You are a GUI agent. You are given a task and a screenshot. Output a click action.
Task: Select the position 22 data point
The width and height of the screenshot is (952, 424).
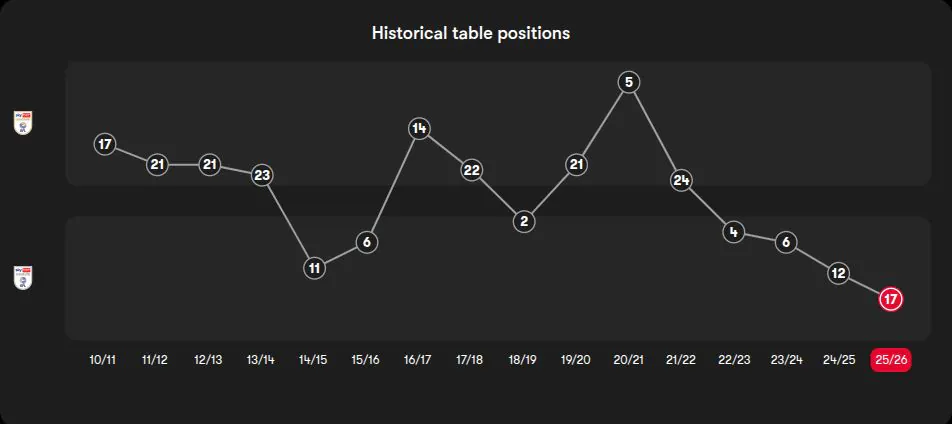click(472, 170)
